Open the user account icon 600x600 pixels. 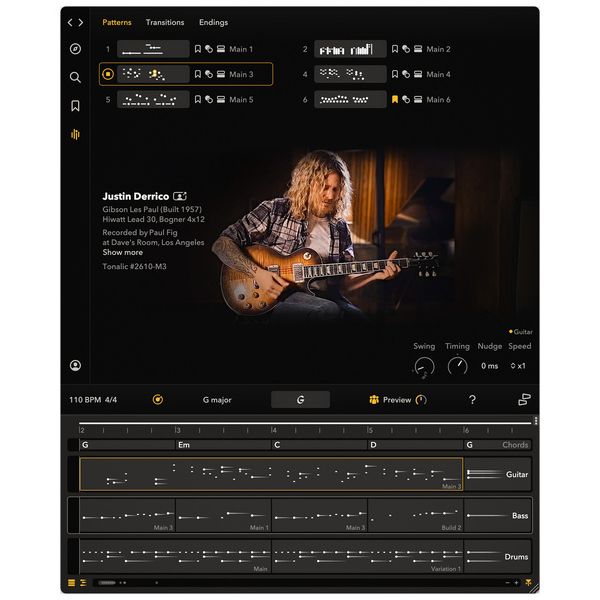pyautogui.click(x=75, y=366)
